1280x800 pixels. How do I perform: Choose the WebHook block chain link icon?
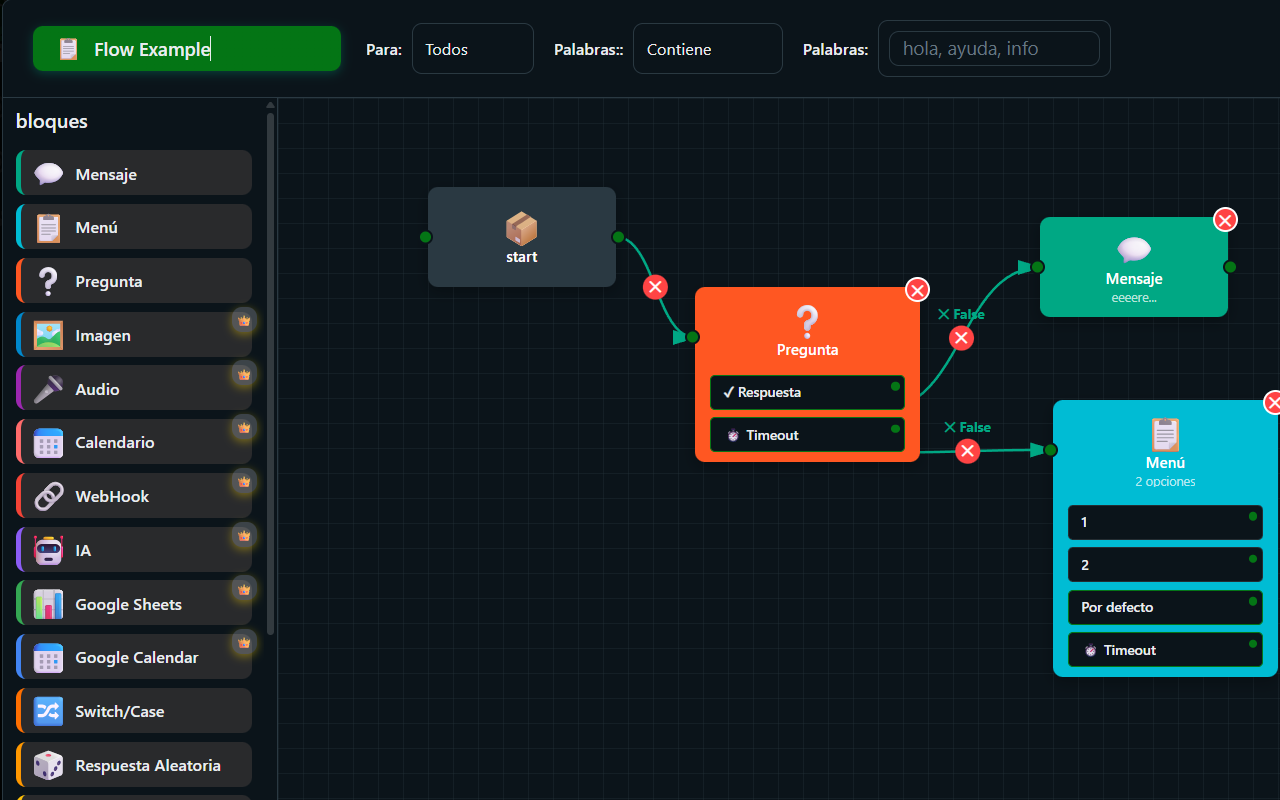48,497
